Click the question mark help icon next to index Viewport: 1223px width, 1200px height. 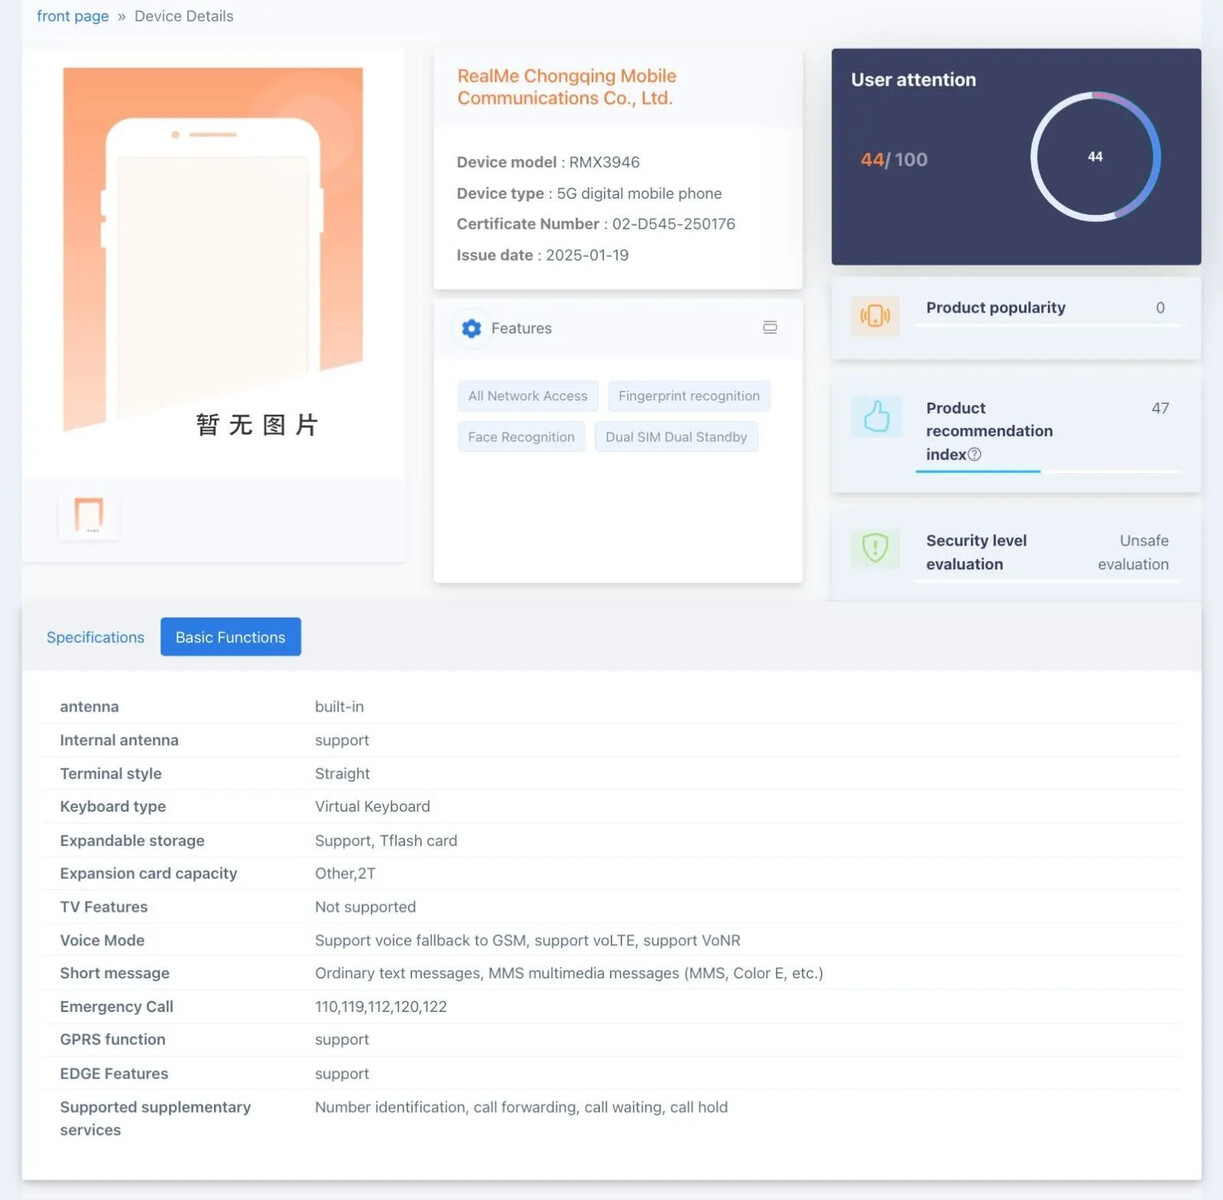(x=974, y=454)
